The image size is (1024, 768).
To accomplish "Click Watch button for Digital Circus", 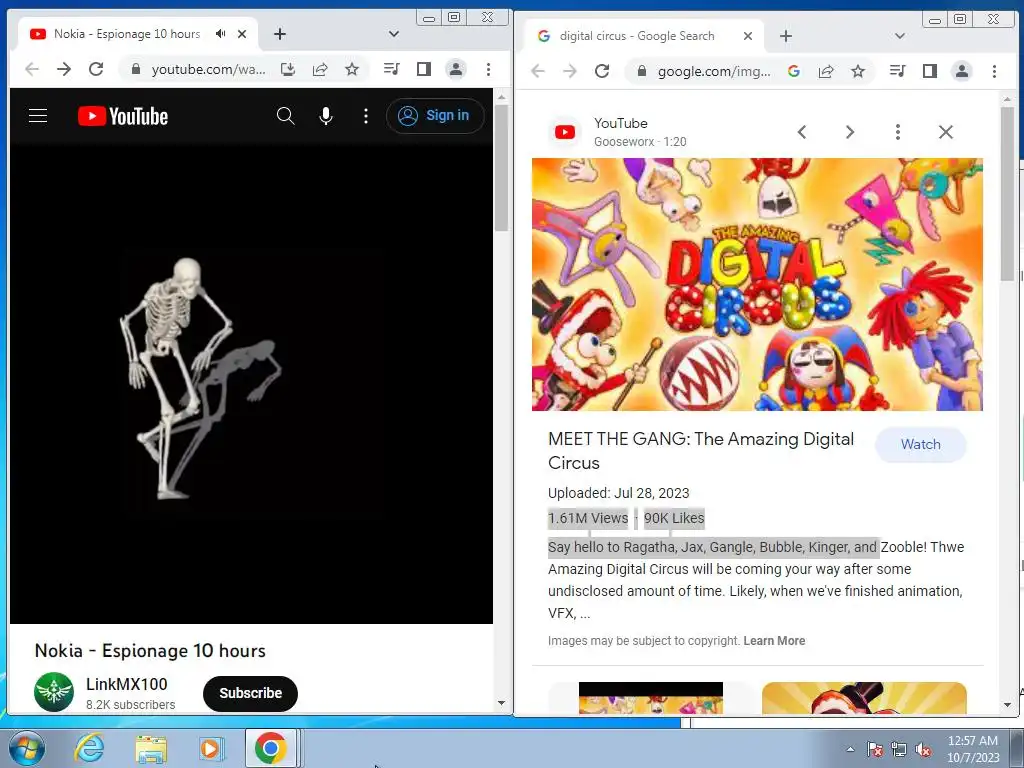I will click(x=921, y=444).
